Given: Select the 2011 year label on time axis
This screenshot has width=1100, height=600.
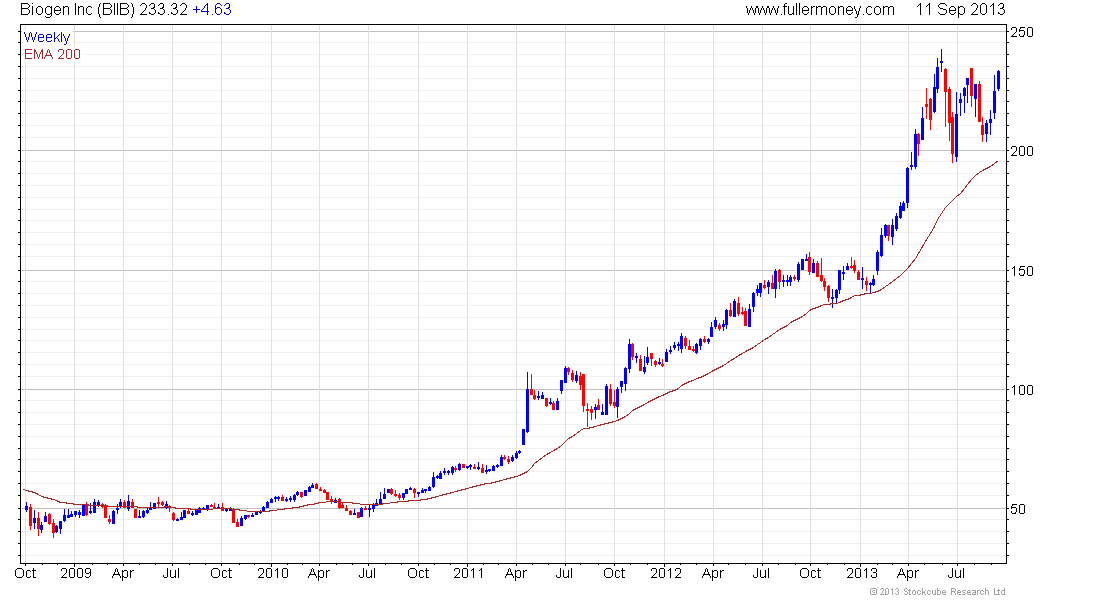Looking at the screenshot, I should coord(469,573).
